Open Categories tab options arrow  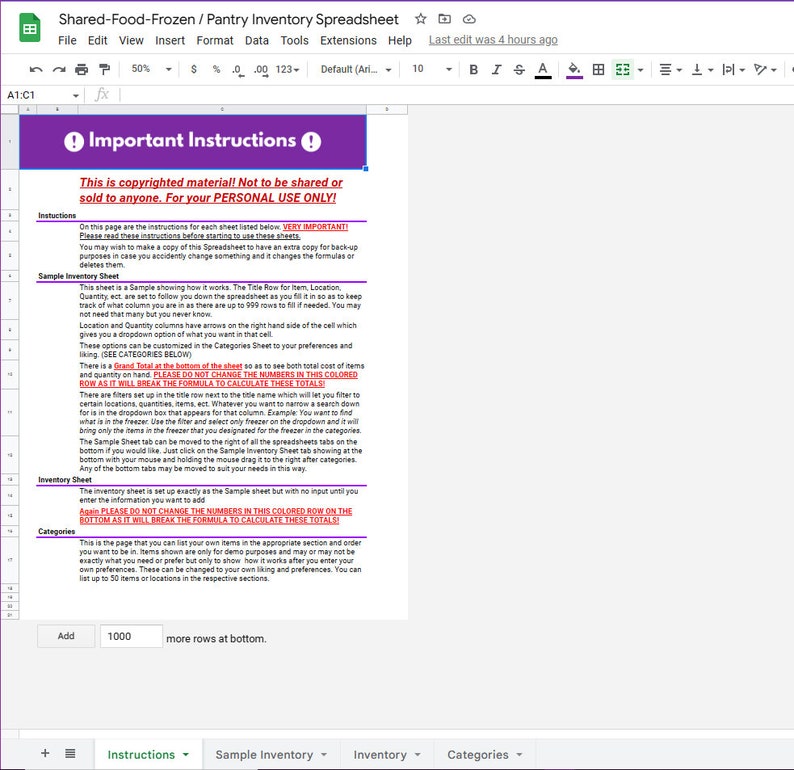[520, 755]
